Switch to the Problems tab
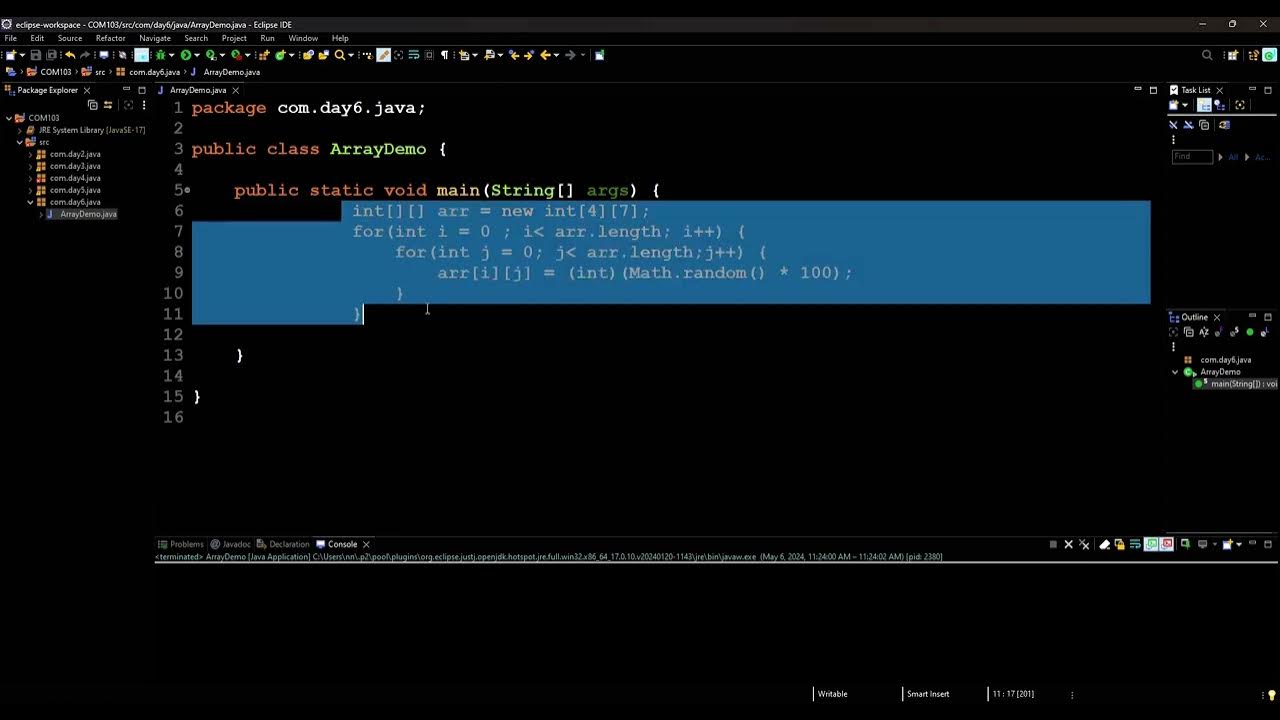1280x720 pixels. tap(180, 544)
